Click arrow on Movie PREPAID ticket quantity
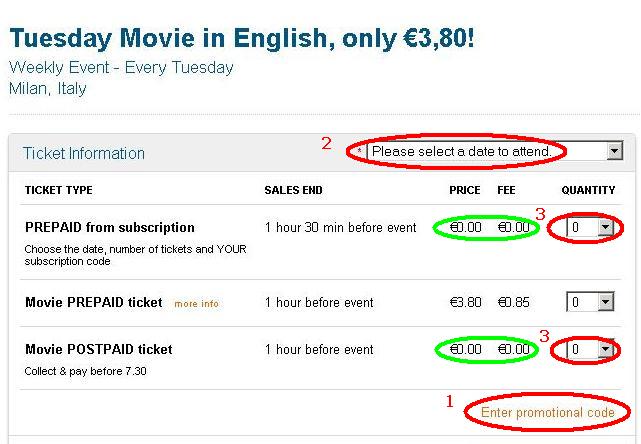 tap(606, 302)
